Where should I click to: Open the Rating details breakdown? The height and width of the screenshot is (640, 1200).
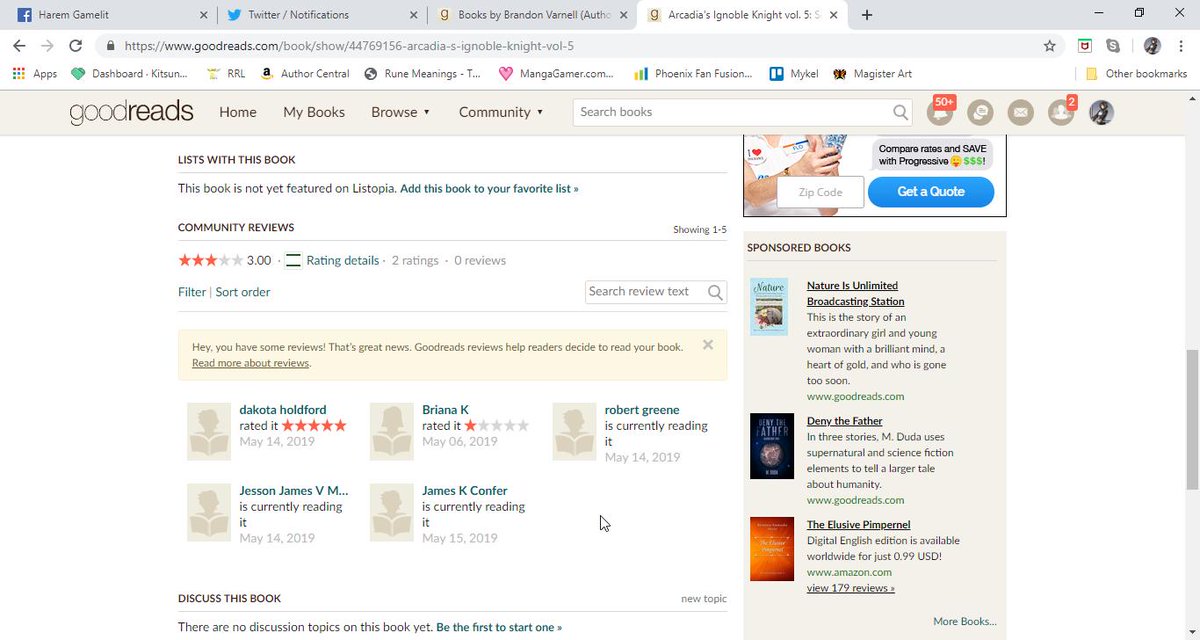tap(343, 260)
